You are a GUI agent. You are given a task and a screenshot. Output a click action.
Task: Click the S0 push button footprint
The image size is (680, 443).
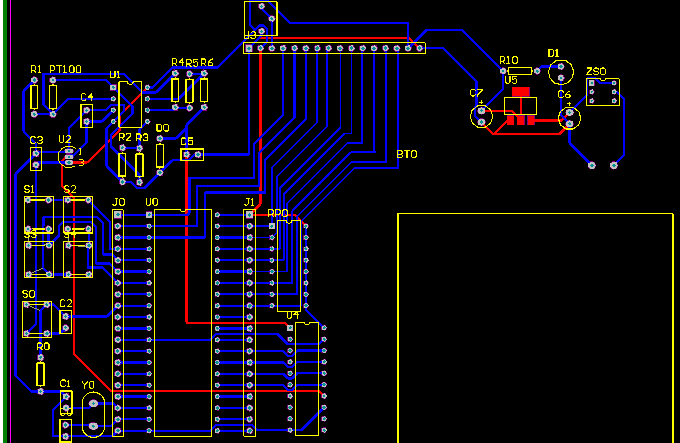pyautogui.click(x=37, y=319)
